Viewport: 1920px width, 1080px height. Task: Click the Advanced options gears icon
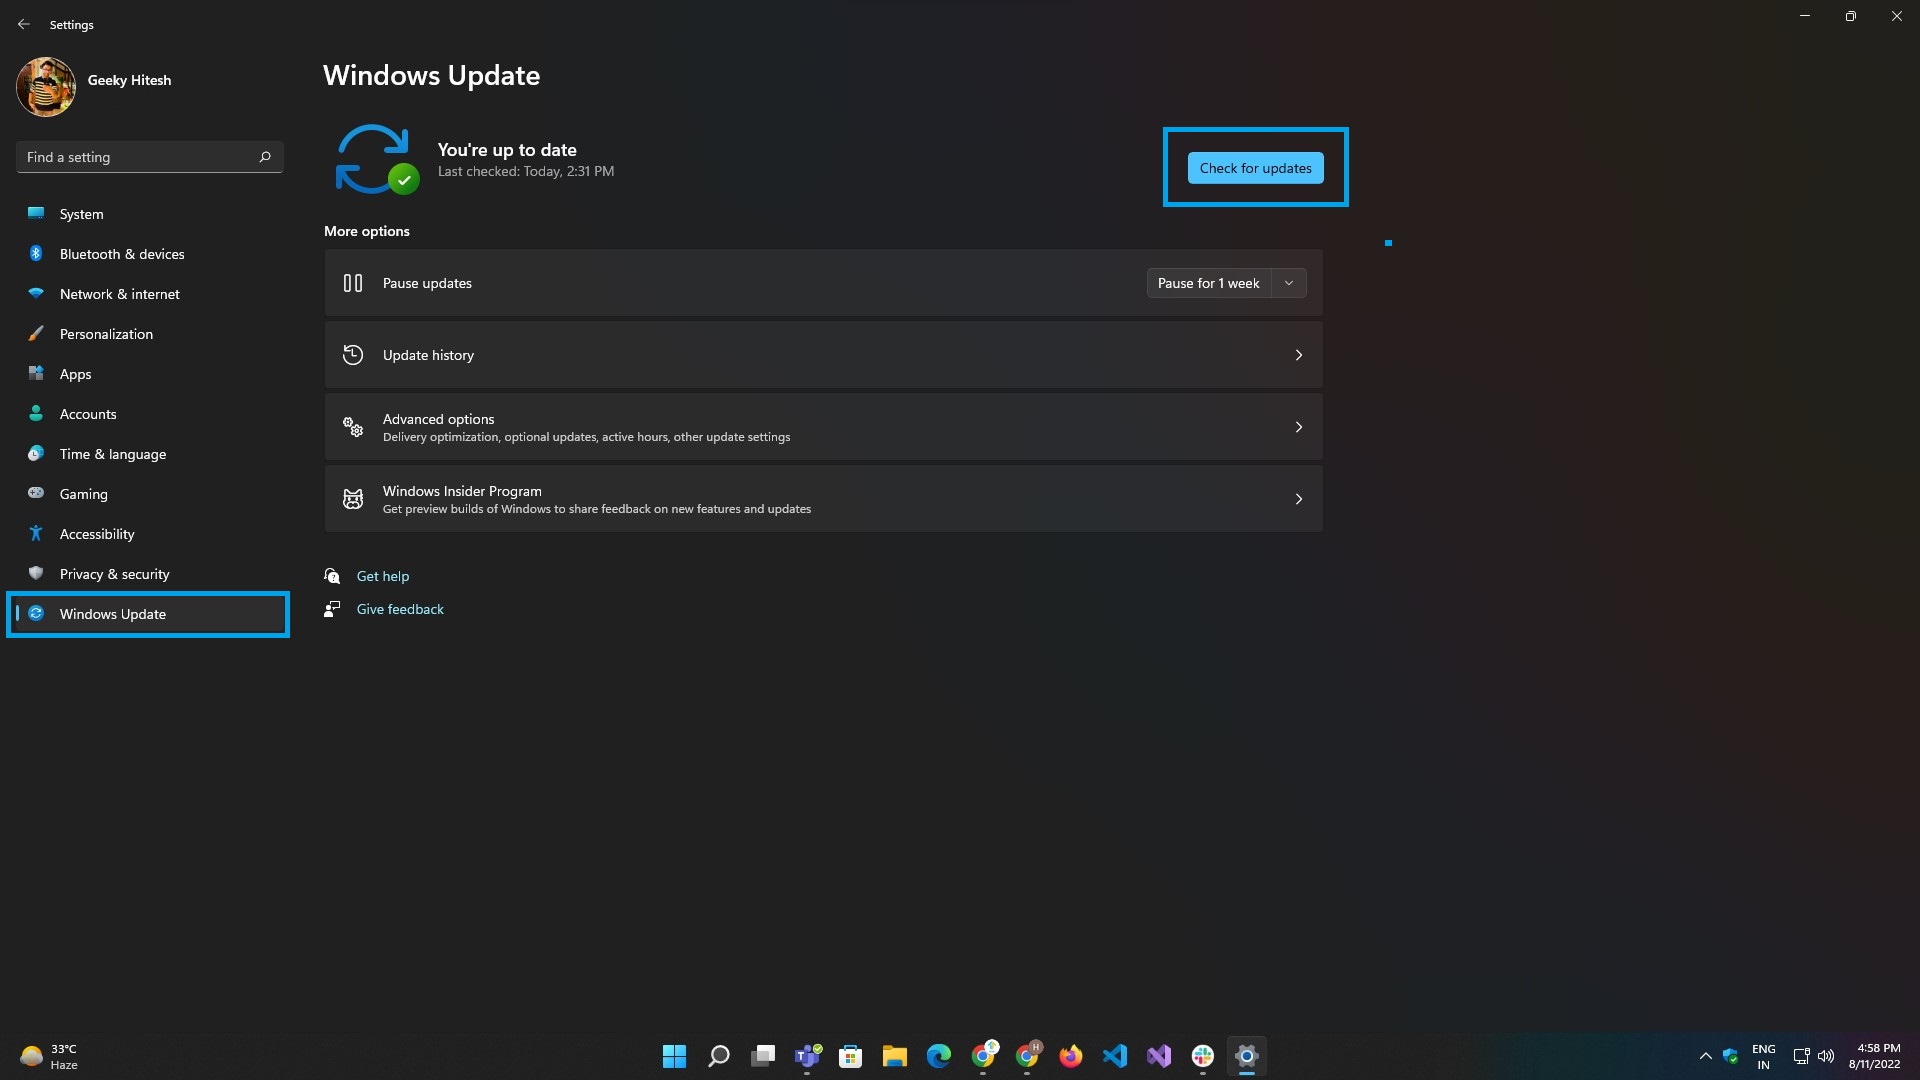click(353, 427)
